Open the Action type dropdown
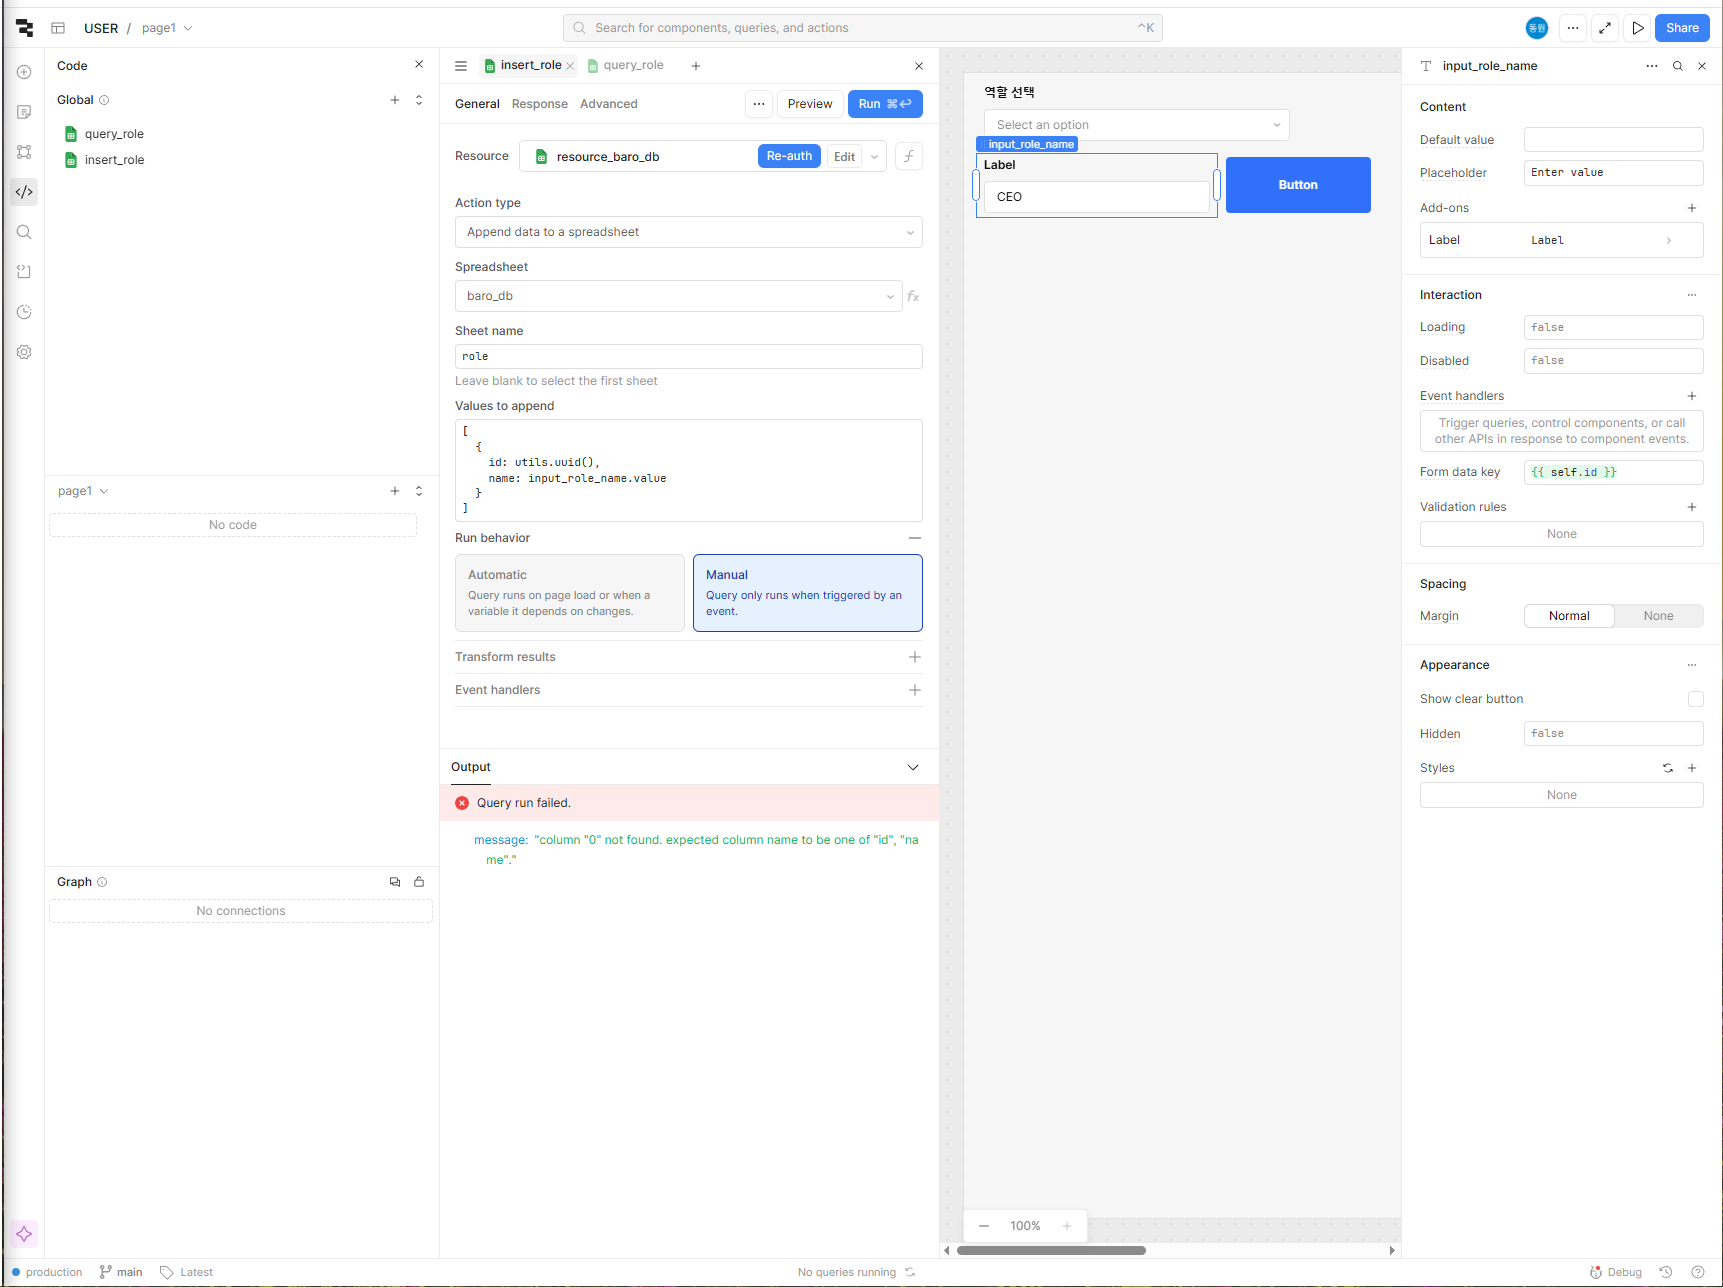Screen dimensions: 1723x1288 689,232
